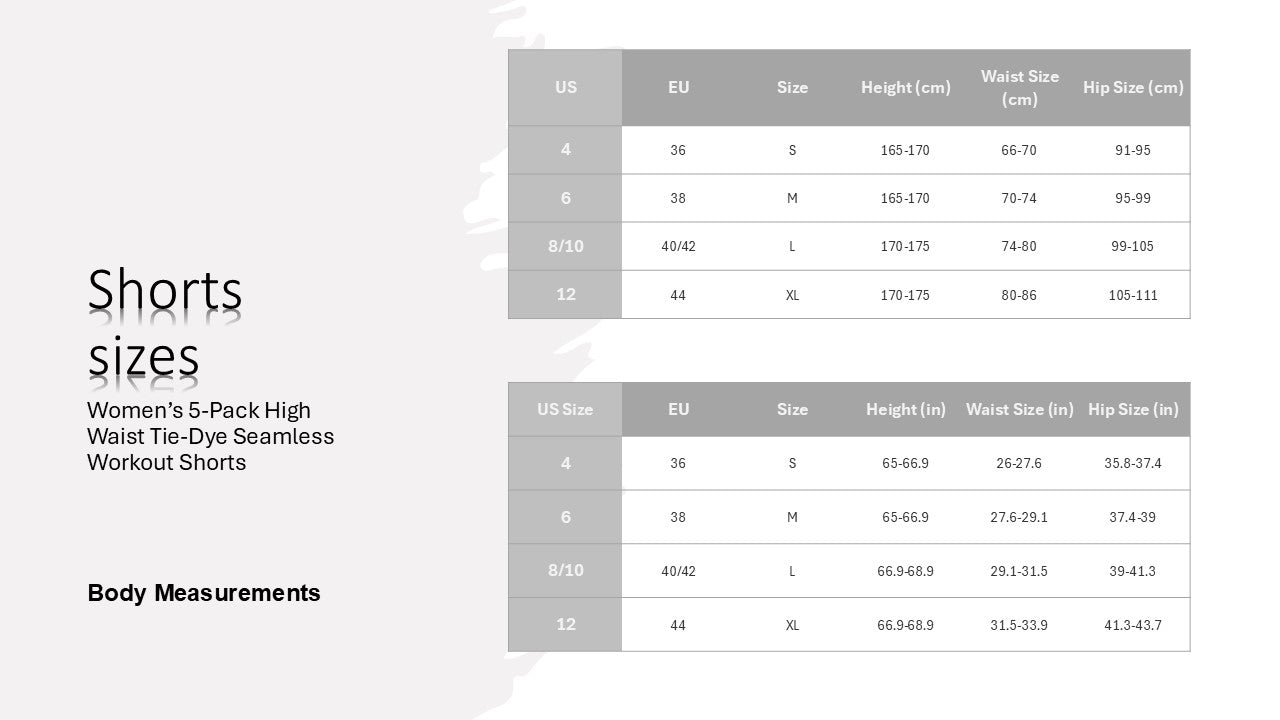Click the "95-99" hip size cell
1280x720 pixels.
1133,199
